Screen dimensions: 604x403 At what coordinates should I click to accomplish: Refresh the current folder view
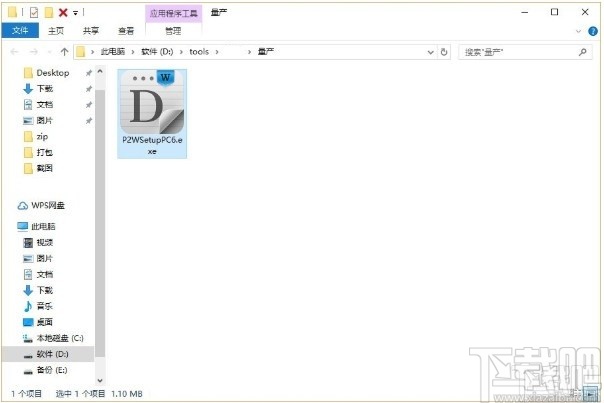(444, 52)
